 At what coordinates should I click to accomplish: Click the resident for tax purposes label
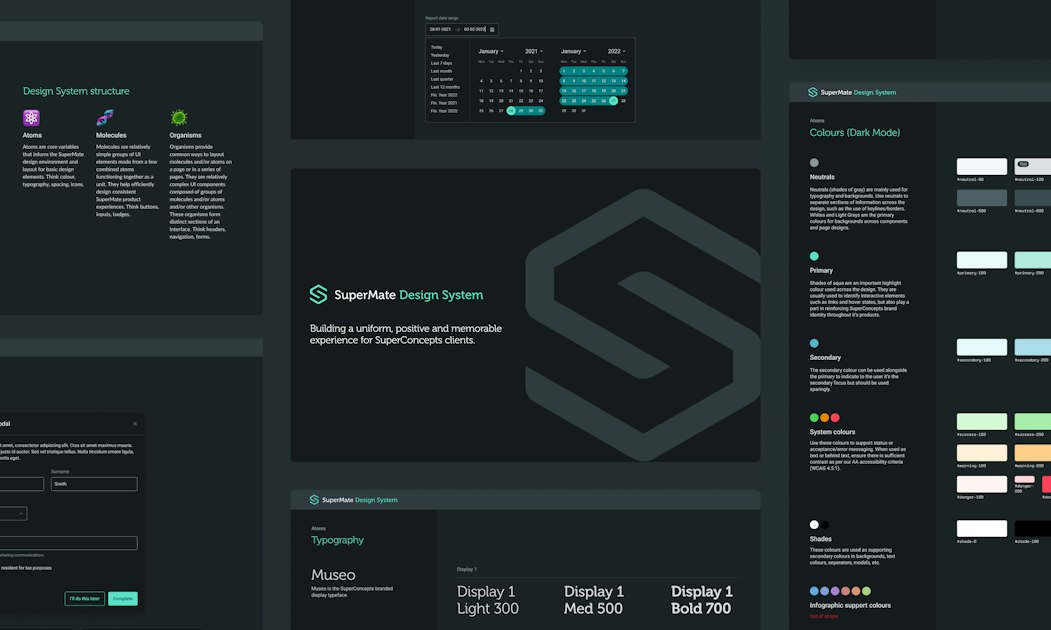(x=26, y=568)
